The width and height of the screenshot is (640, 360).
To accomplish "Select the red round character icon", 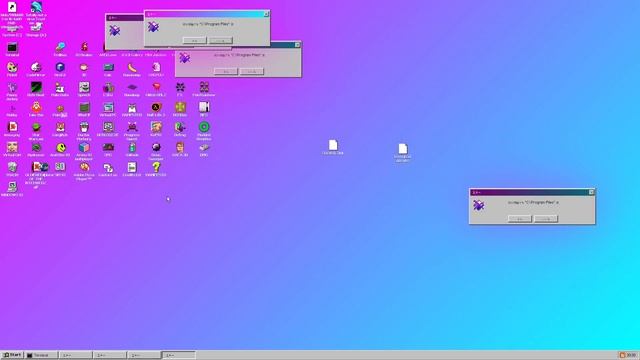I will tap(36, 107).
